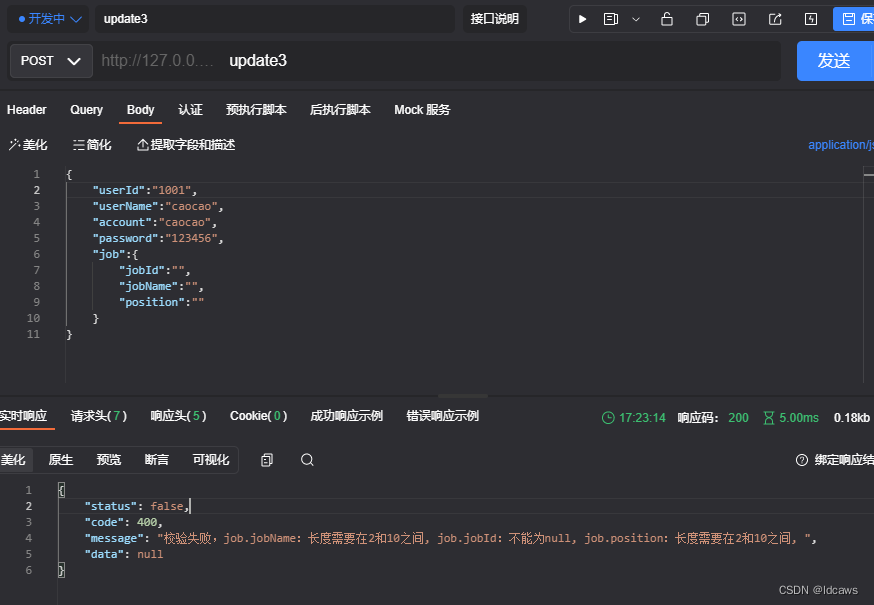Switch response view to 原生

(x=61, y=460)
